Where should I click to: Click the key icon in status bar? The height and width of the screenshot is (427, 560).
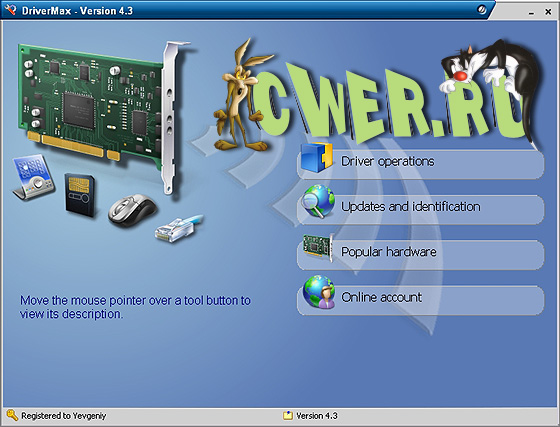[x=12, y=416]
